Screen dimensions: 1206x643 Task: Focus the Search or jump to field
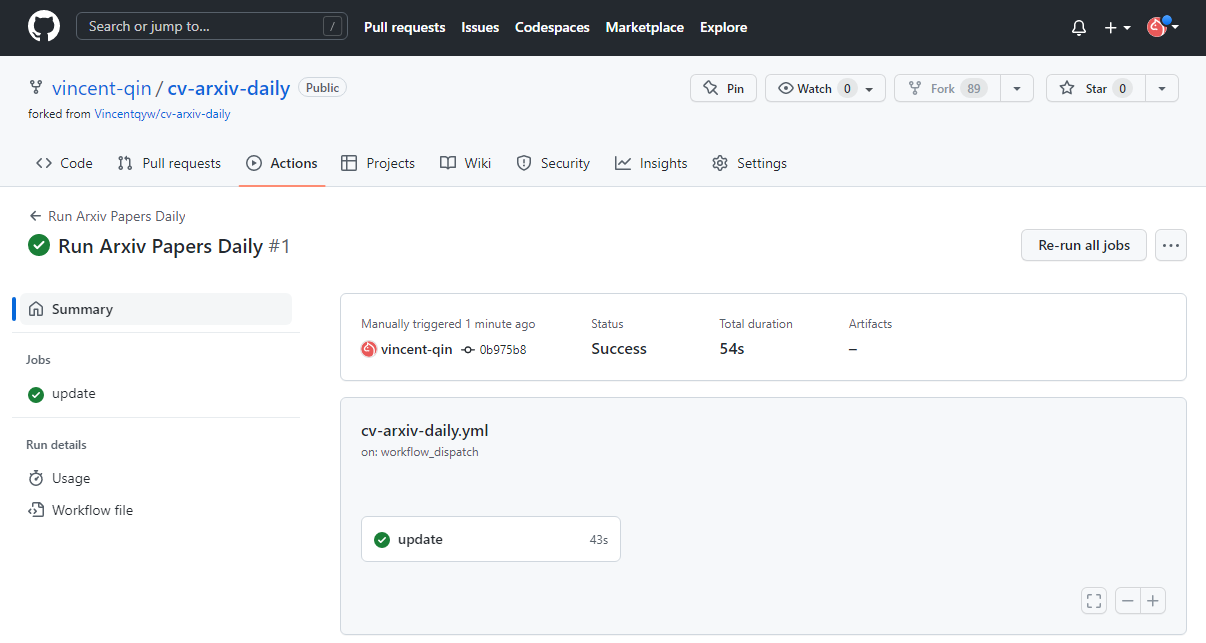coord(212,27)
